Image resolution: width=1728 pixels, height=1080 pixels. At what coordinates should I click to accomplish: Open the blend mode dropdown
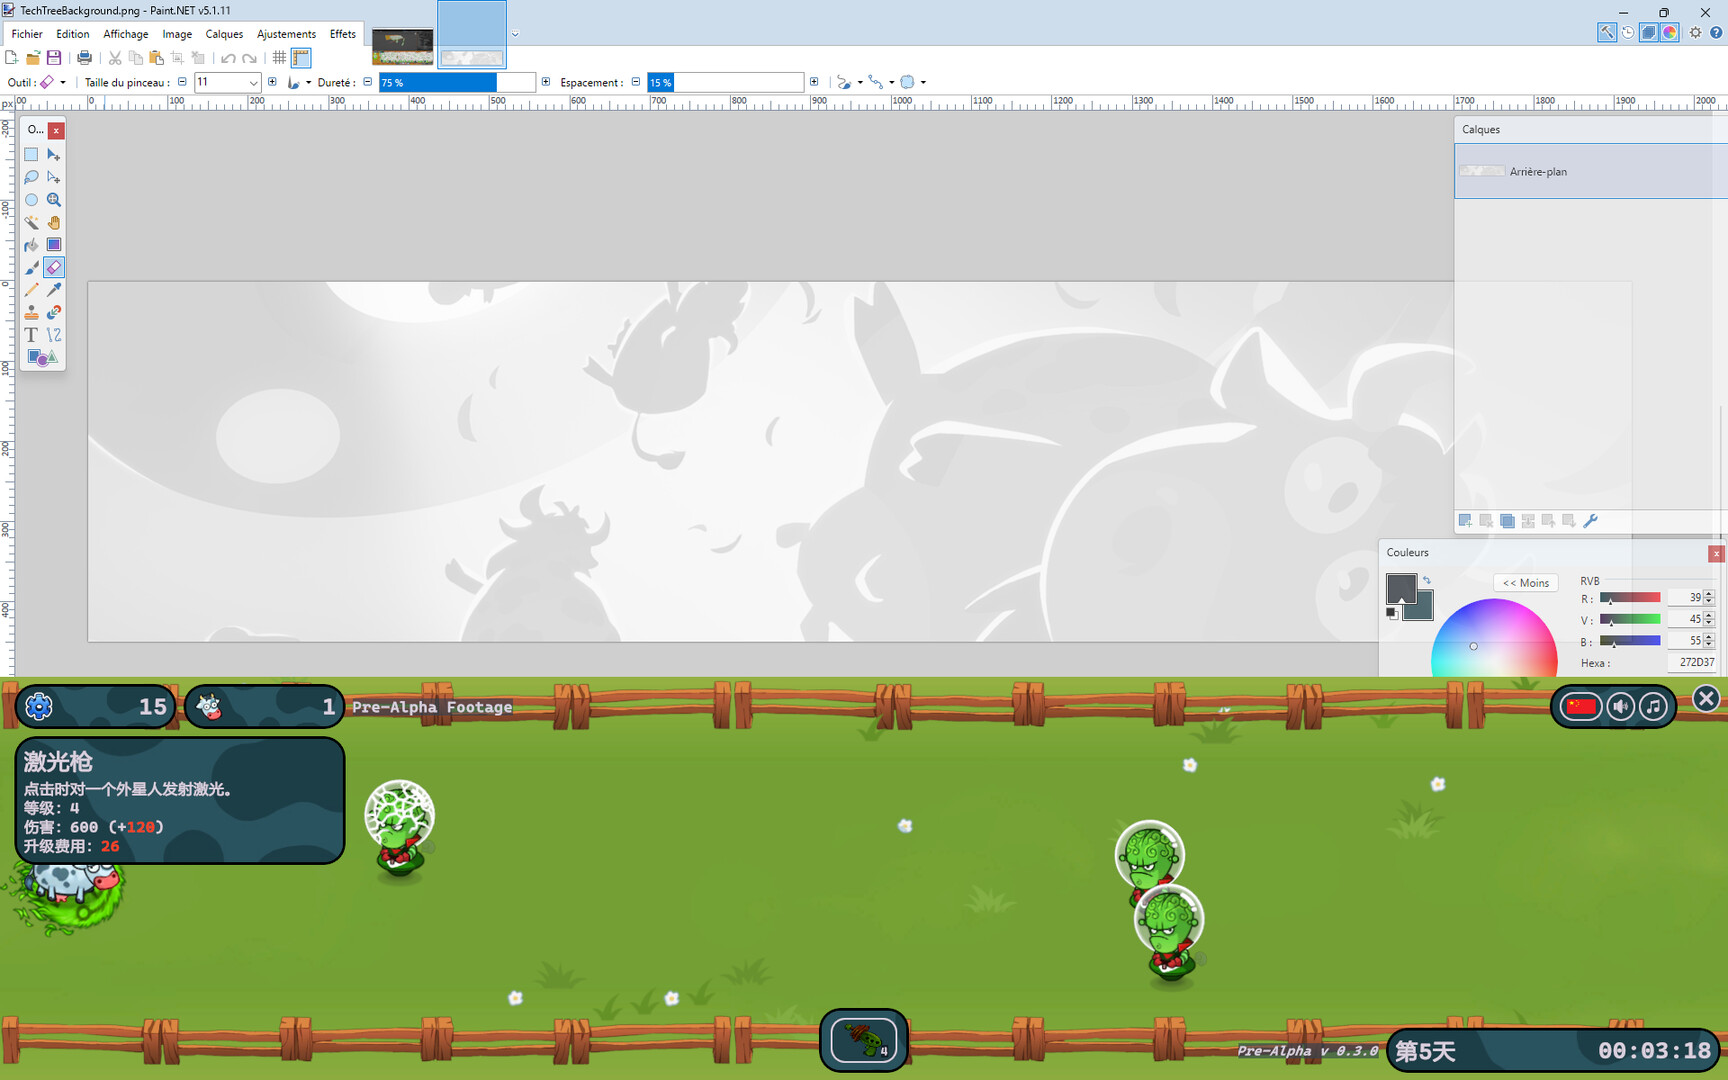881,82
